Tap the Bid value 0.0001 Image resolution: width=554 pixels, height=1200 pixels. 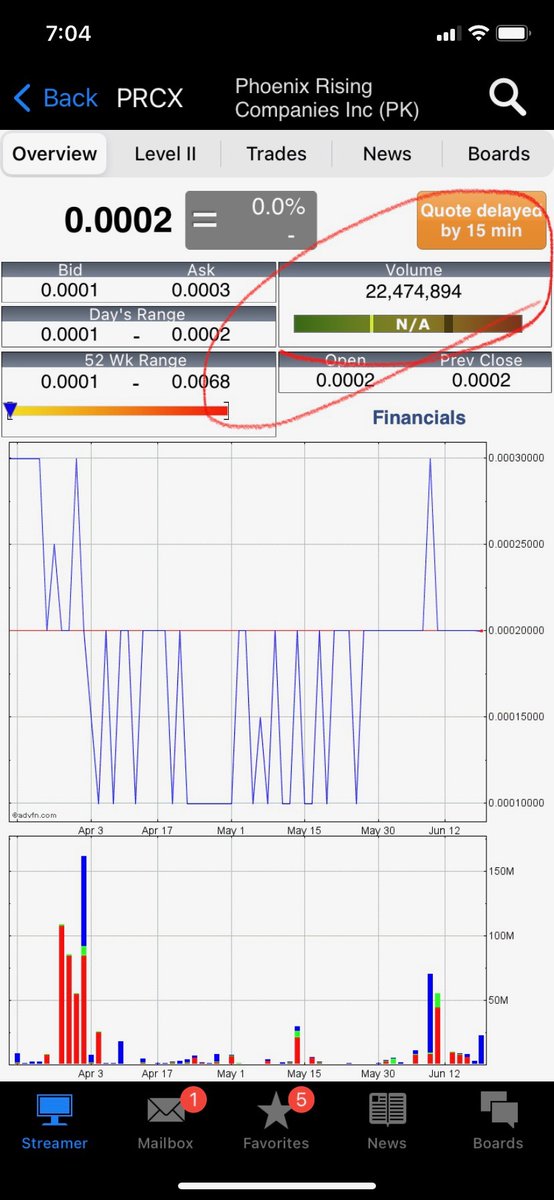(x=70, y=290)
